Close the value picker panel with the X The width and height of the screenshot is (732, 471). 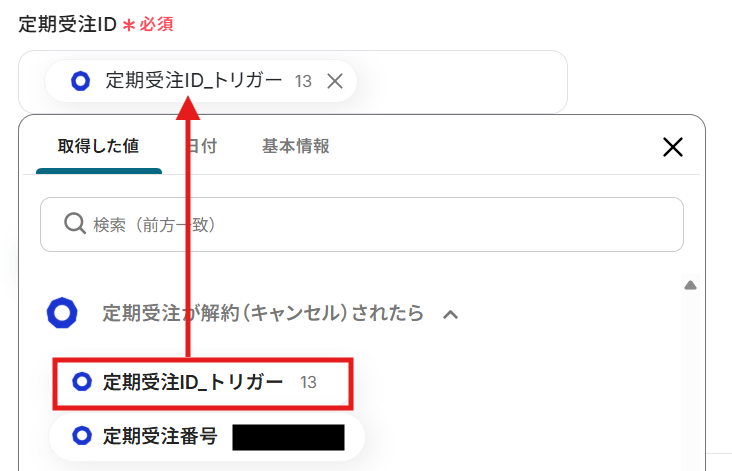[673, 148]
